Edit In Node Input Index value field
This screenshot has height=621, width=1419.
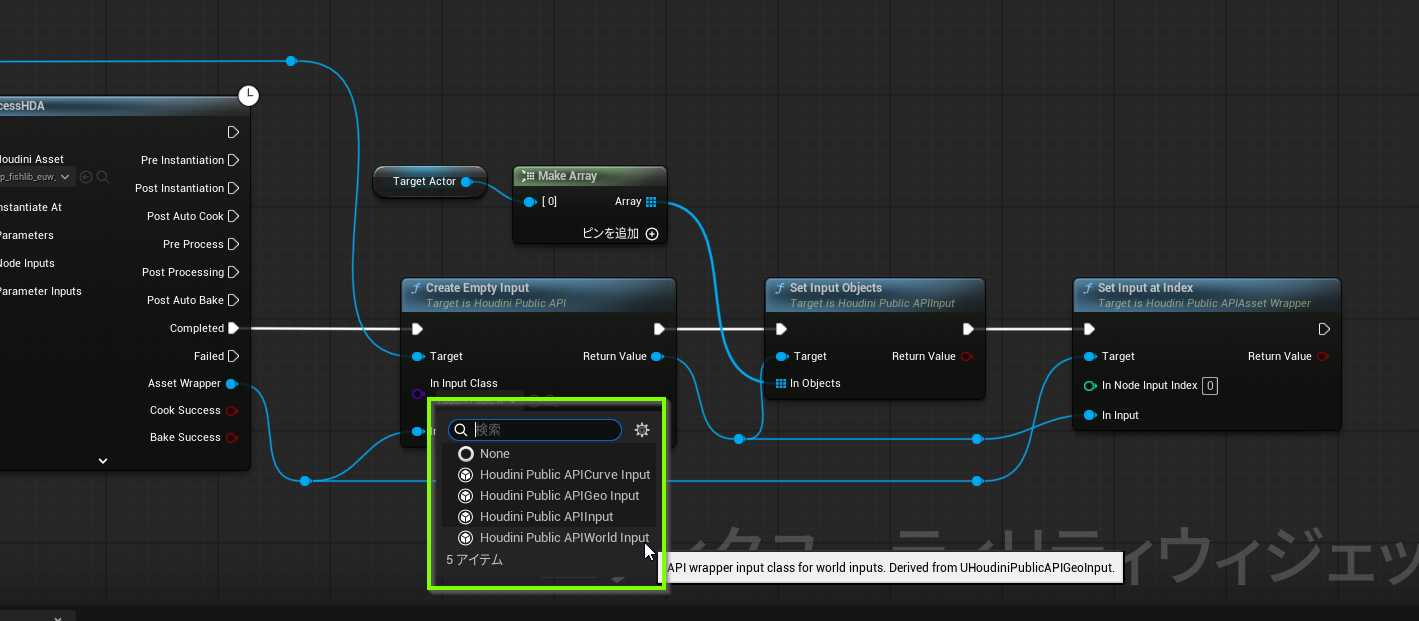[x=1209, y=386]
